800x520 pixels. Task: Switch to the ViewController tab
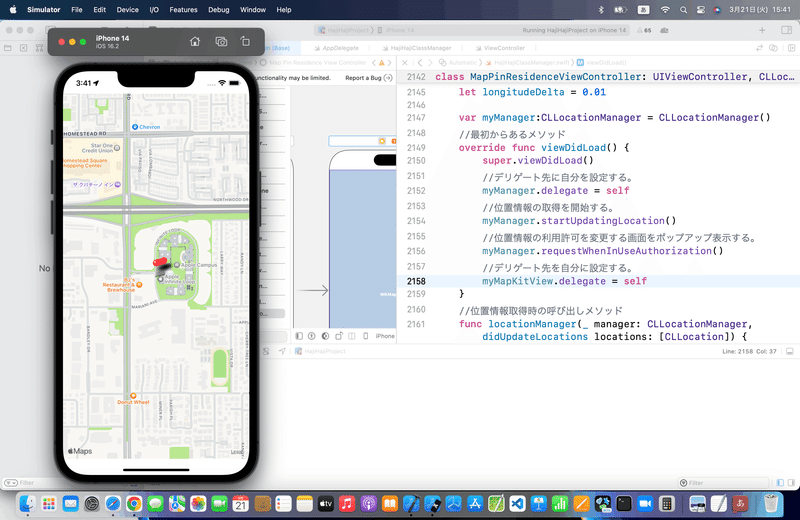point(500,48)
